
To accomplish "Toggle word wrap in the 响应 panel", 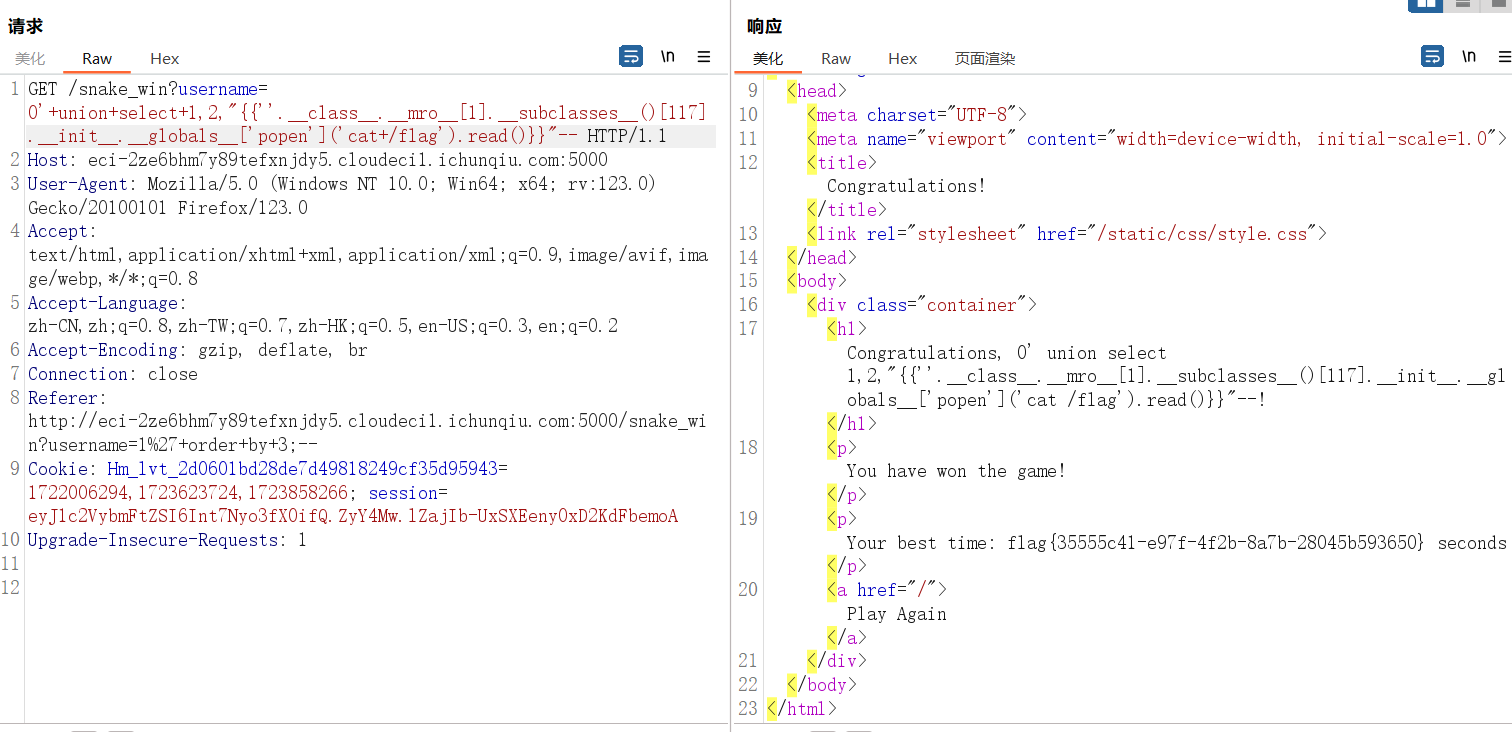I will click(1432, 57).
